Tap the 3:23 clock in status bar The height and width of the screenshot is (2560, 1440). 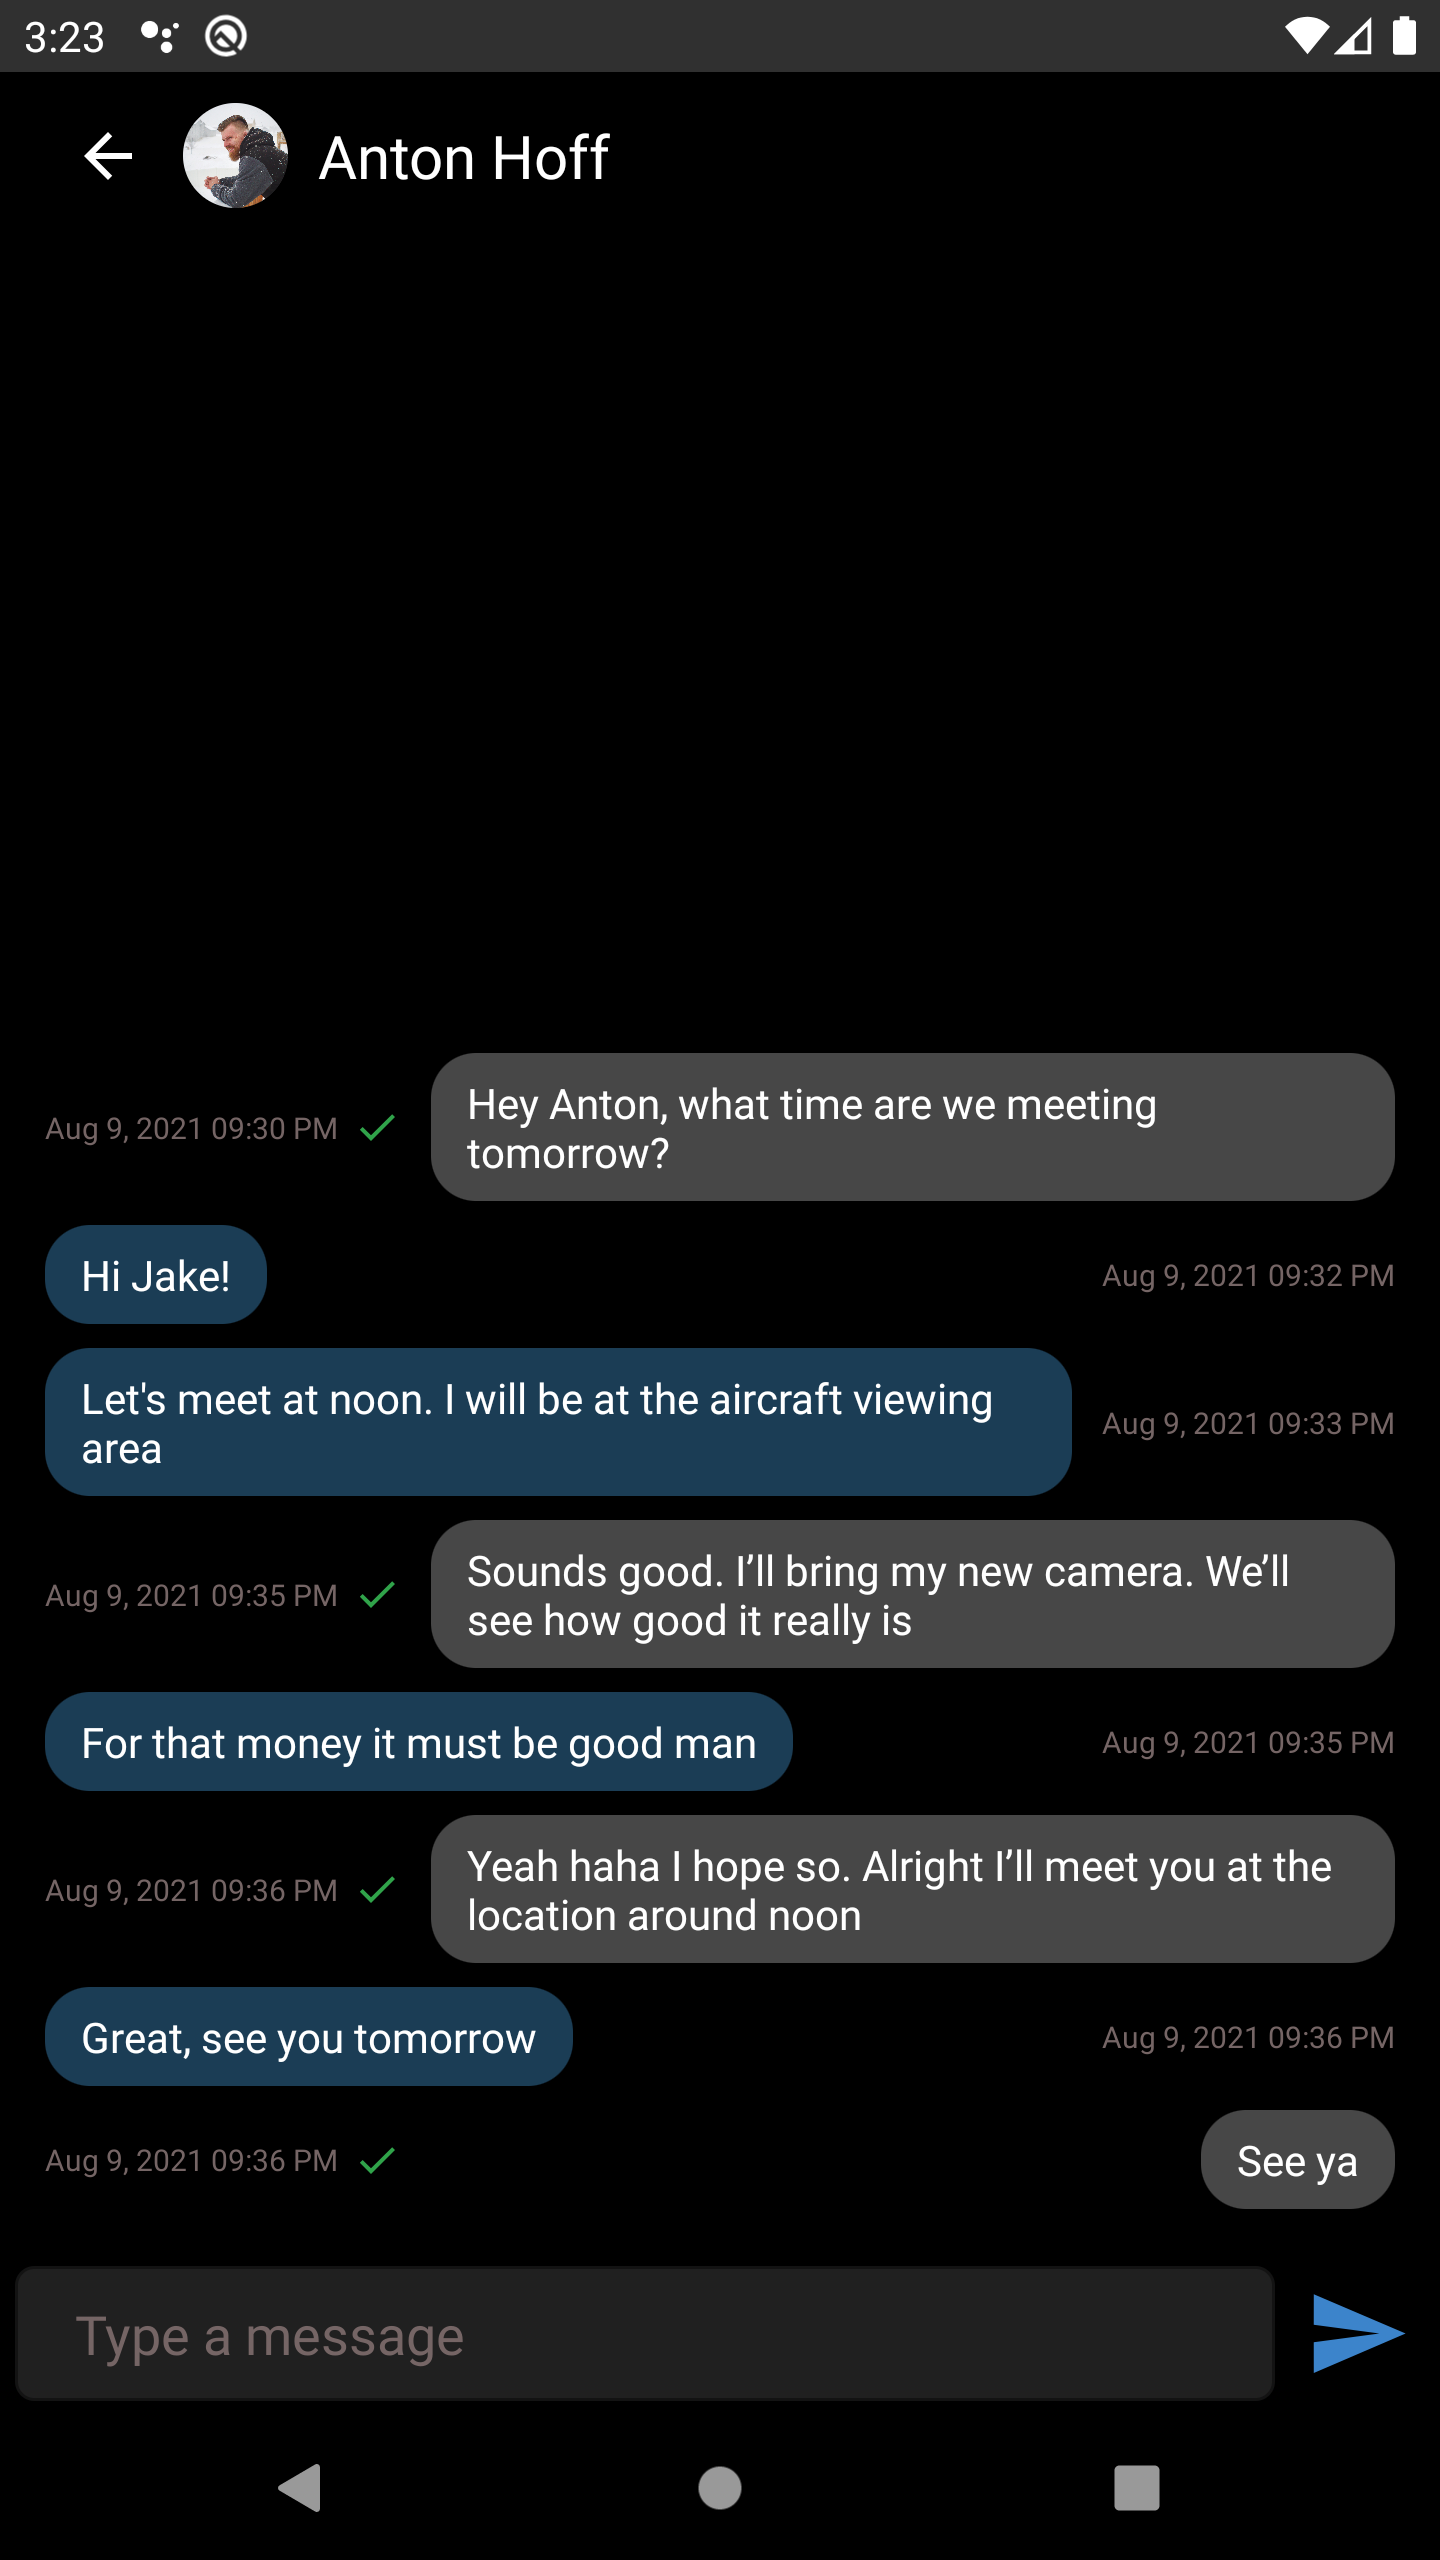point(64,37)
